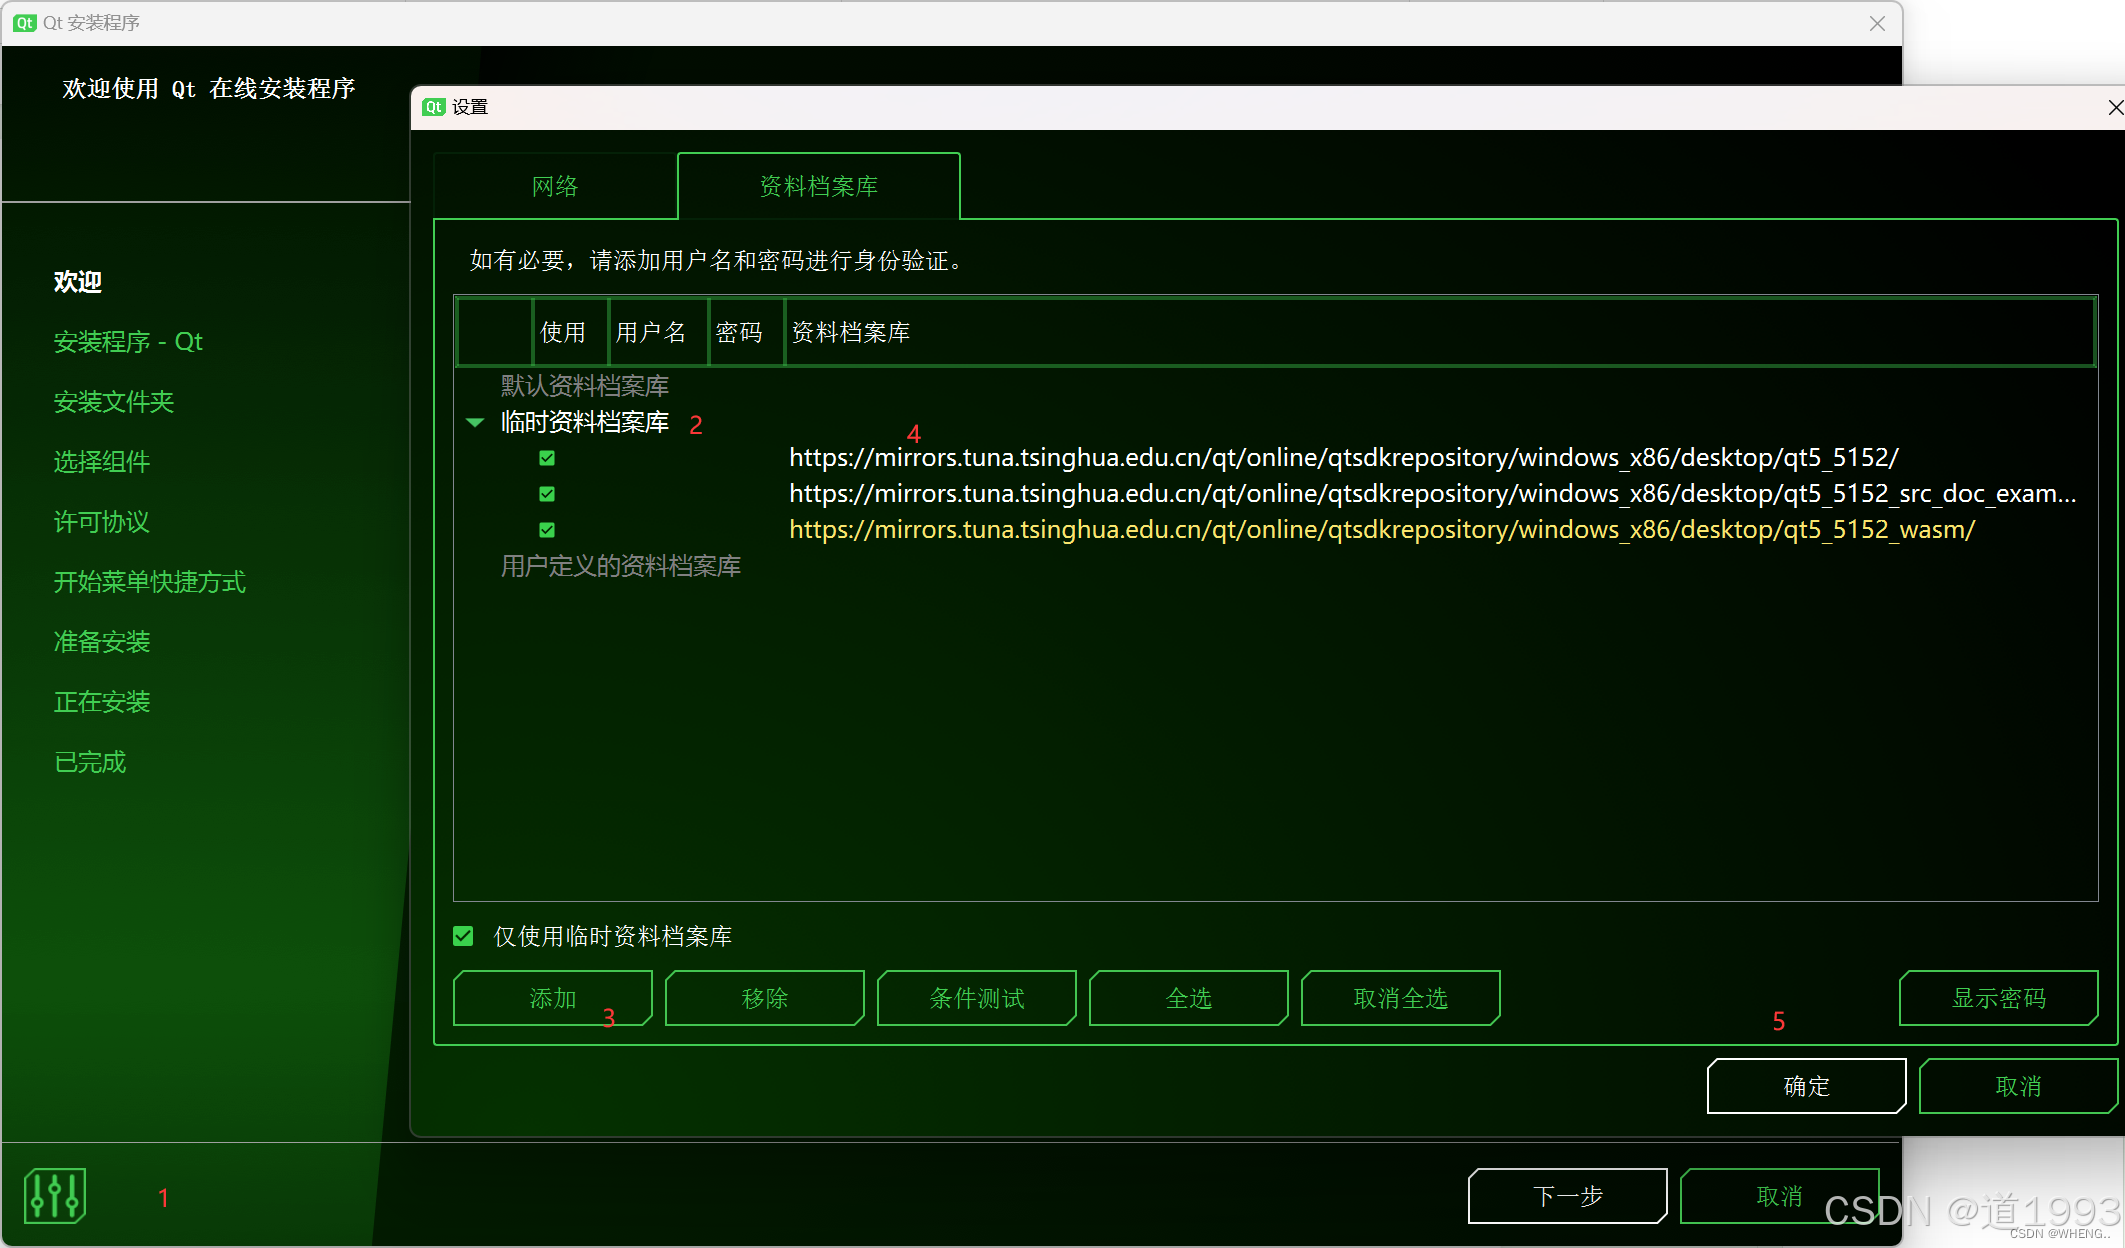Select the 默认资料档案库 tree item
2125x1248 pixels.
pos(585,386)
